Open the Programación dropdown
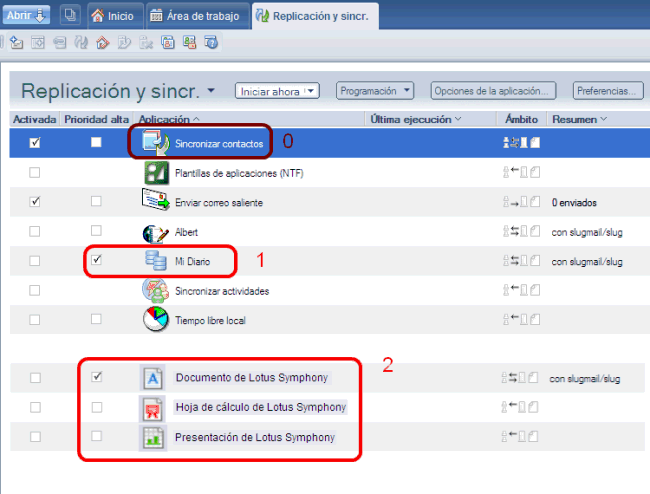 click(x=375, y=91)
